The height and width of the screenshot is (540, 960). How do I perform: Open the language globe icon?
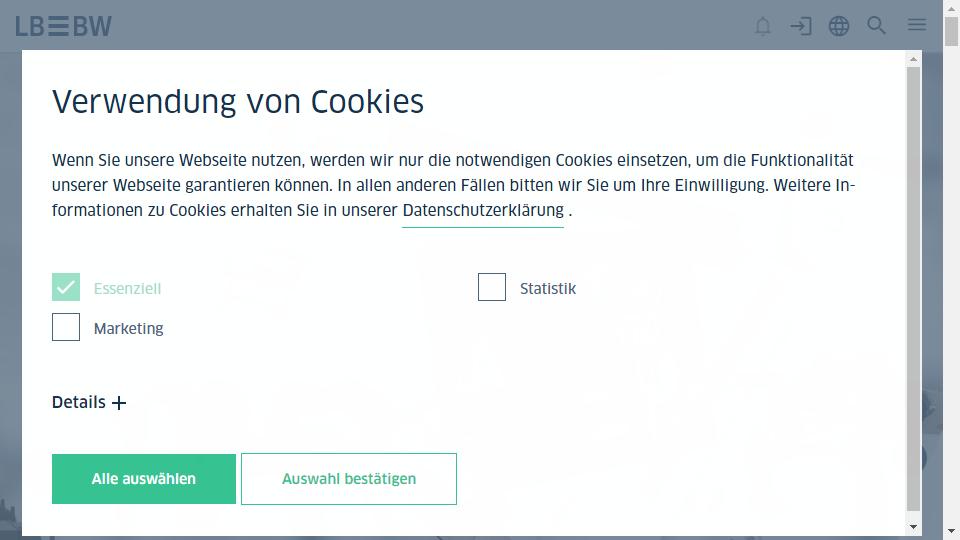(x=839, y=26)
